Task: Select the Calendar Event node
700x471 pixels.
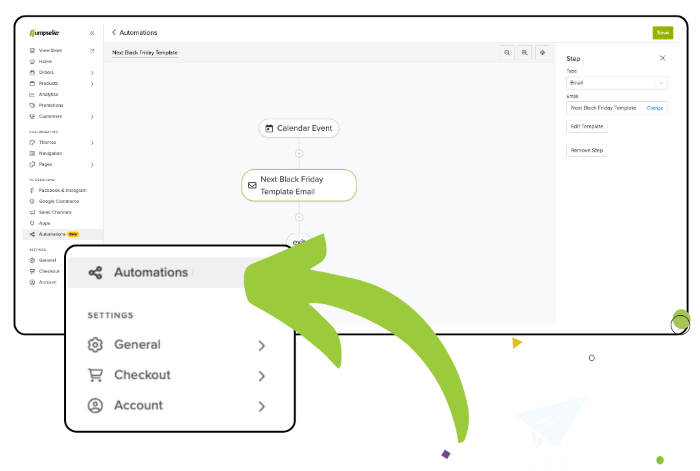Action: coord(298,128)
